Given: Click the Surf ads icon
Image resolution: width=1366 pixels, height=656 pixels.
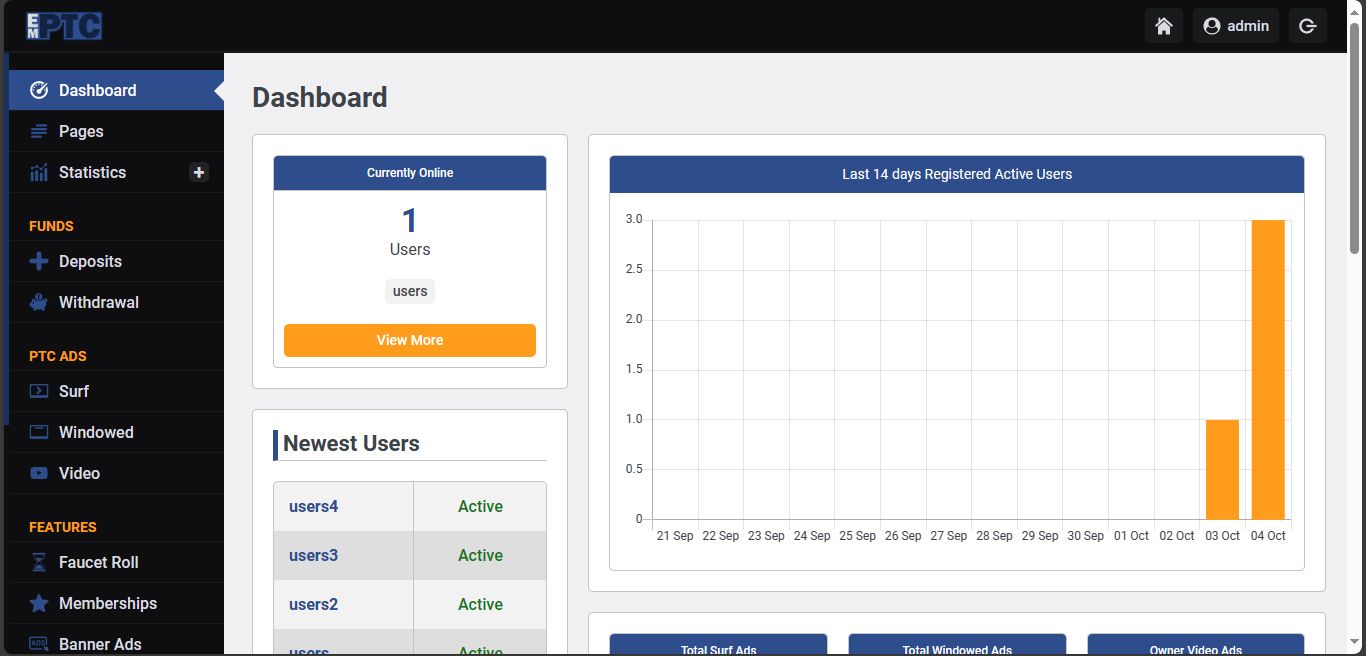Looking at the screenshot, I should tap(39, 391).
